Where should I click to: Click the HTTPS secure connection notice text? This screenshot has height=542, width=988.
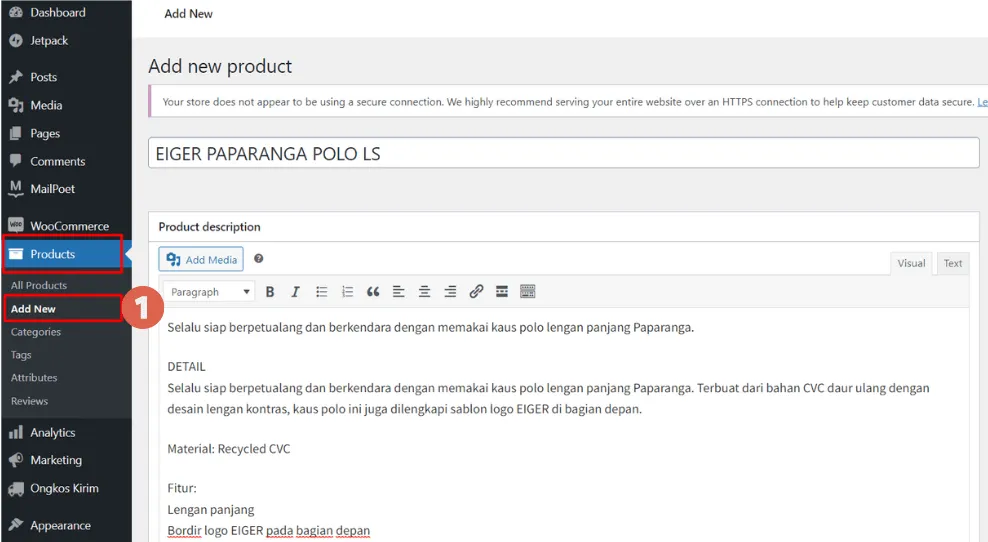pos(568,102)
